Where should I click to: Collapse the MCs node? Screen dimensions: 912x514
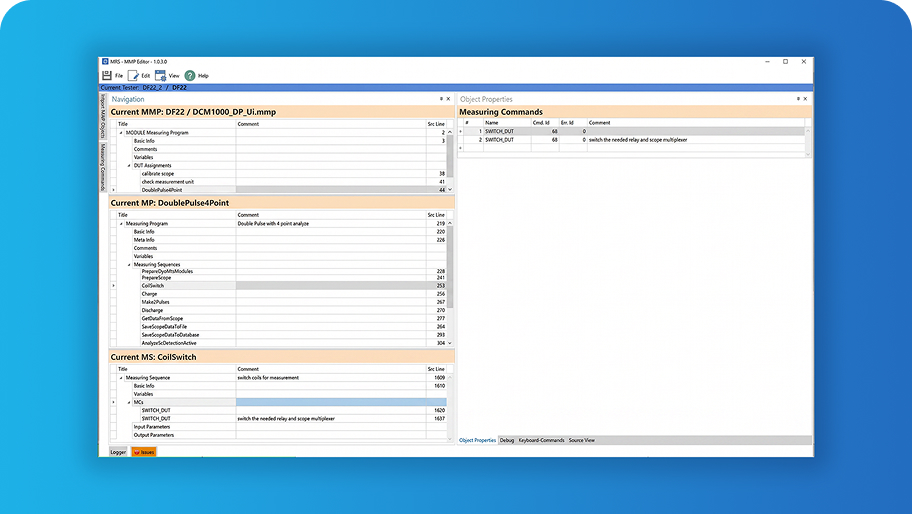129,402
